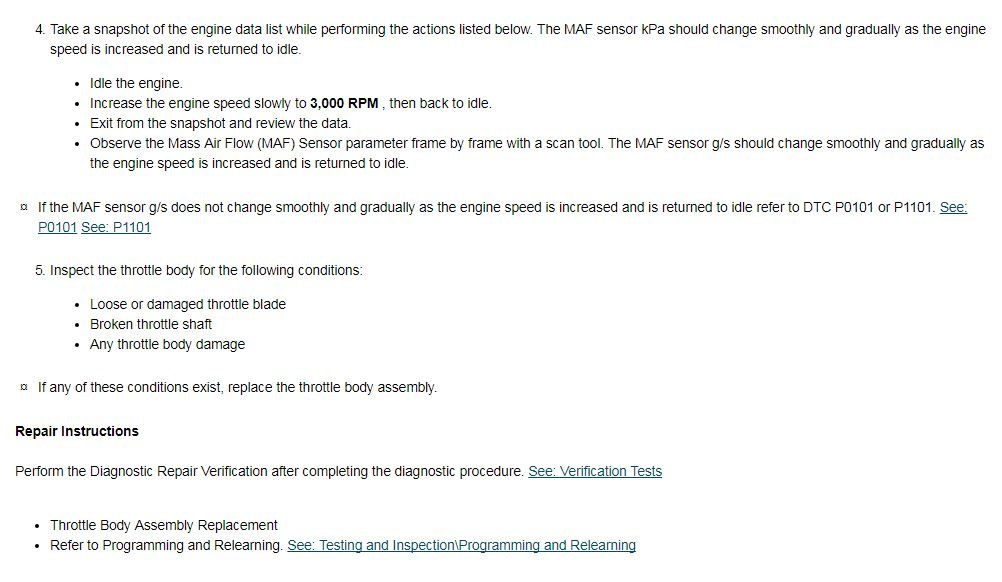Click the "Throttle Body Assembly Replacement" bullet

pyautogui.click(x=164, y=525)
